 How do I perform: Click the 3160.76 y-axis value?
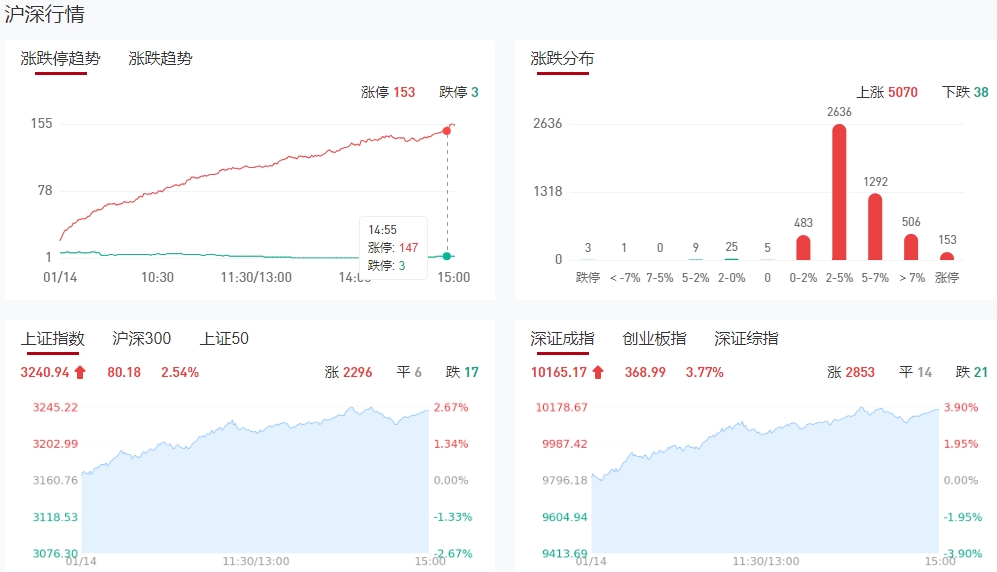(55, 480)
